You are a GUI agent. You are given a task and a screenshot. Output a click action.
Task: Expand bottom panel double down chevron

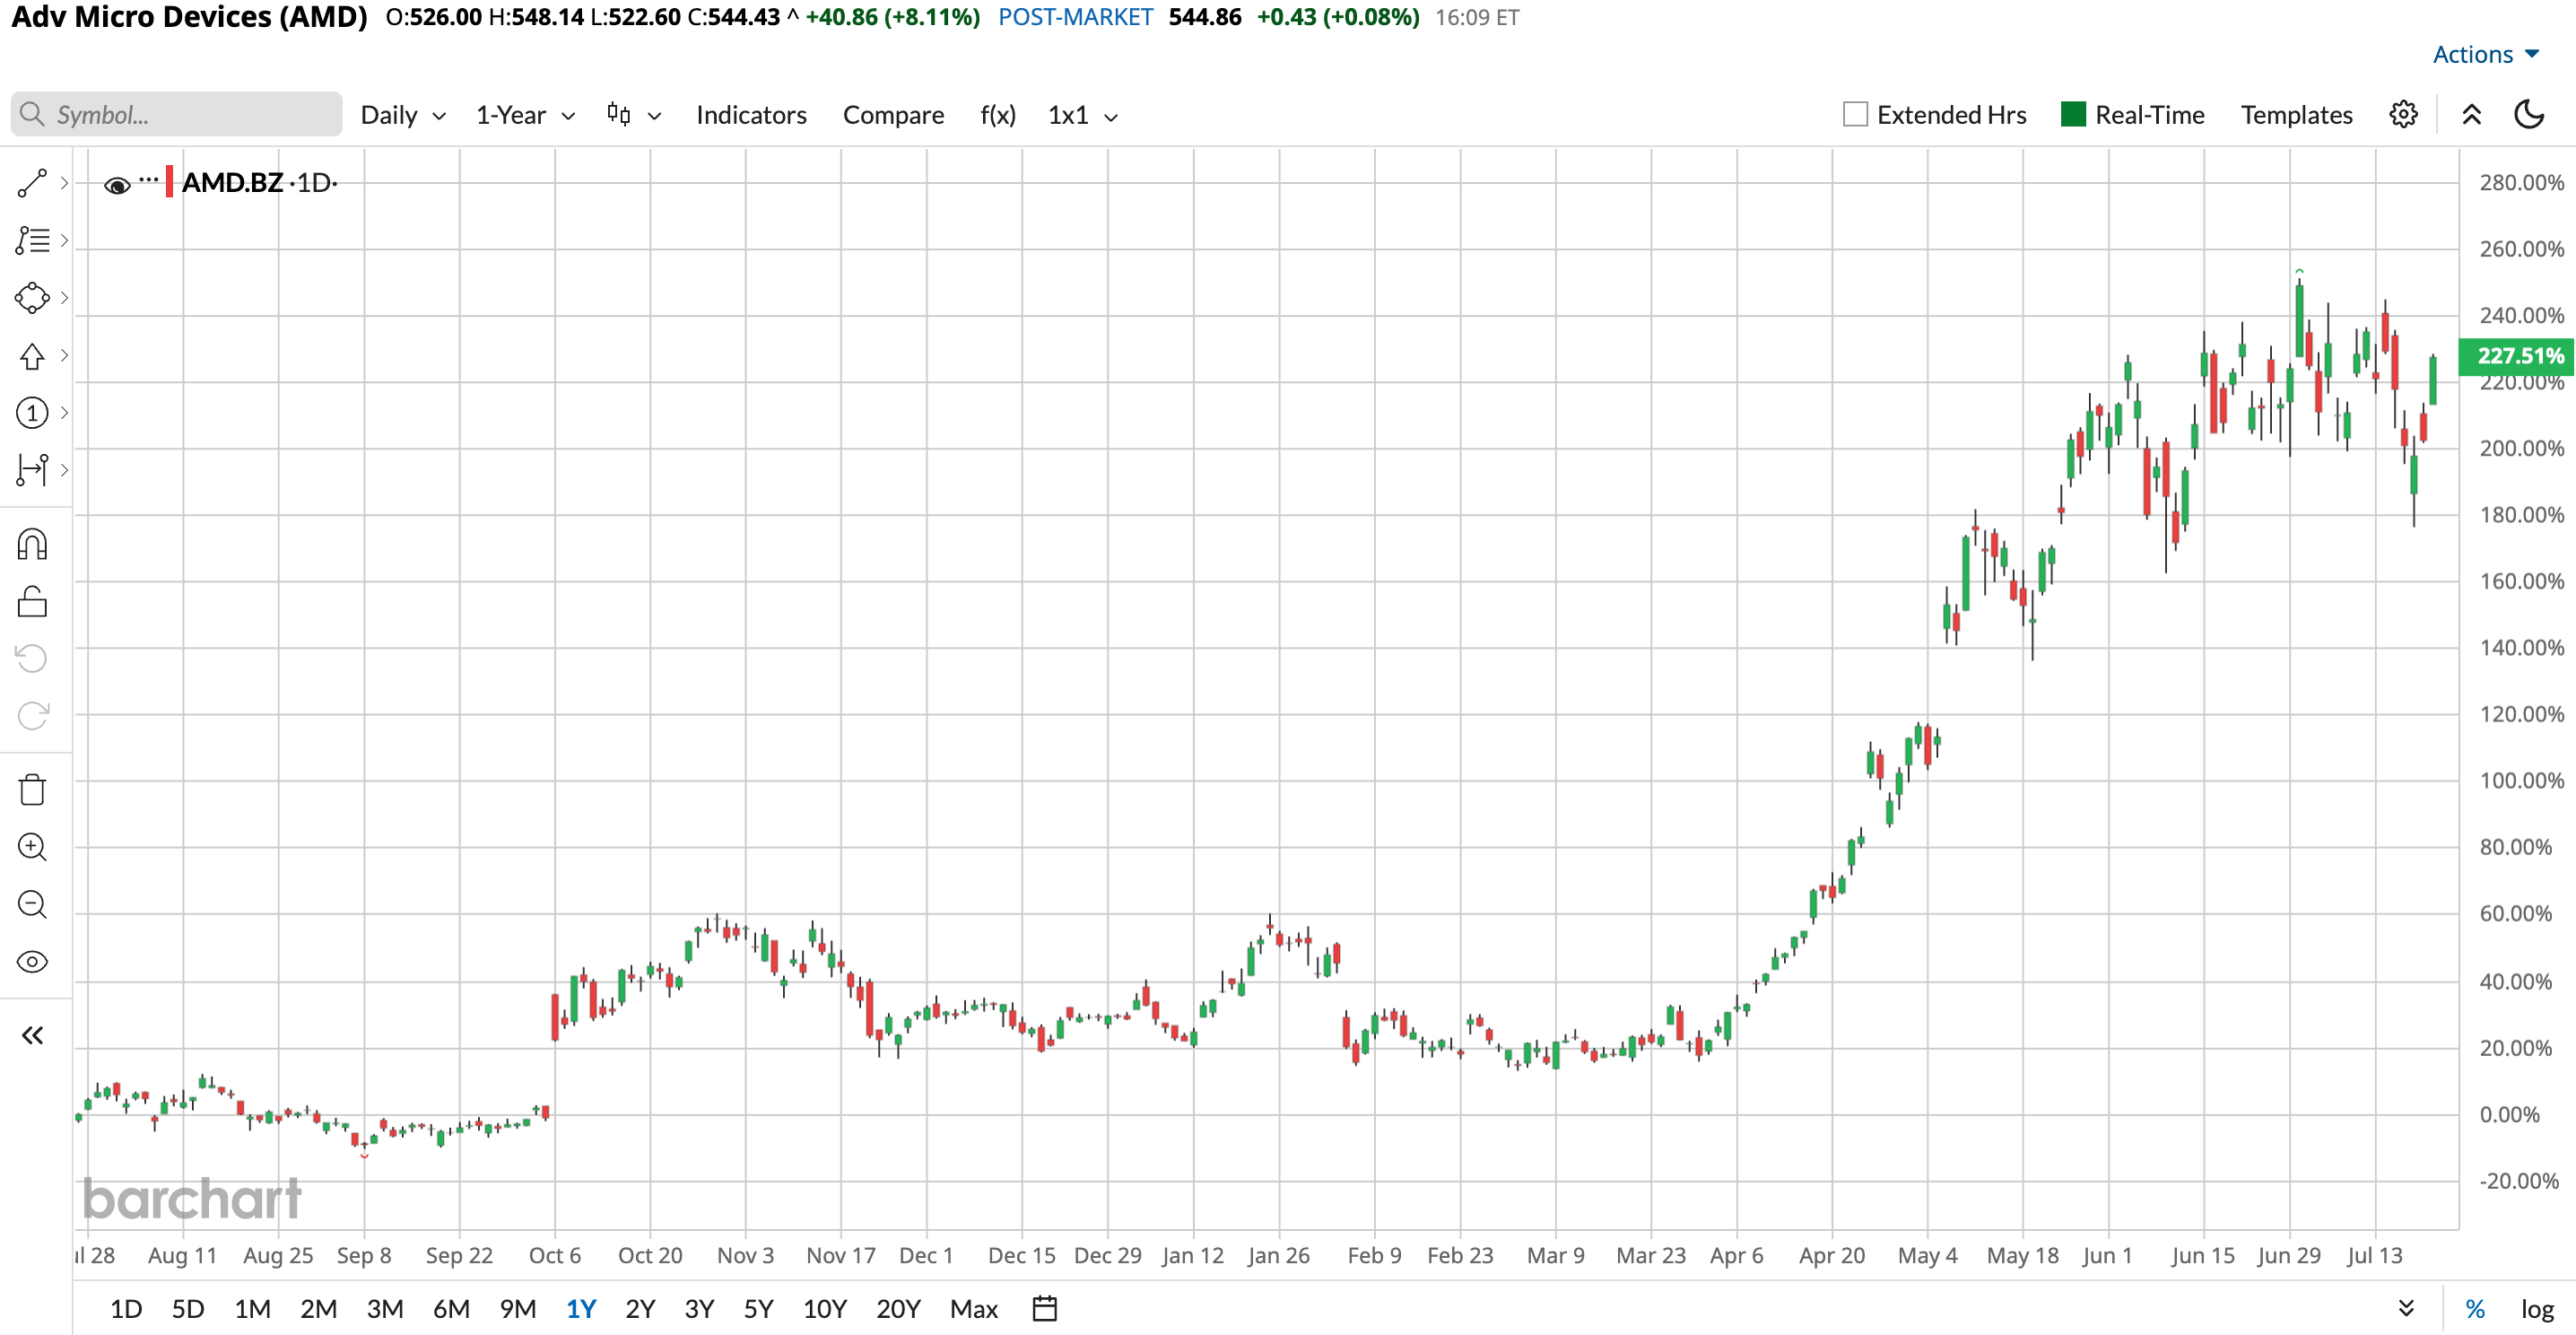[x=2407, y=1308]
